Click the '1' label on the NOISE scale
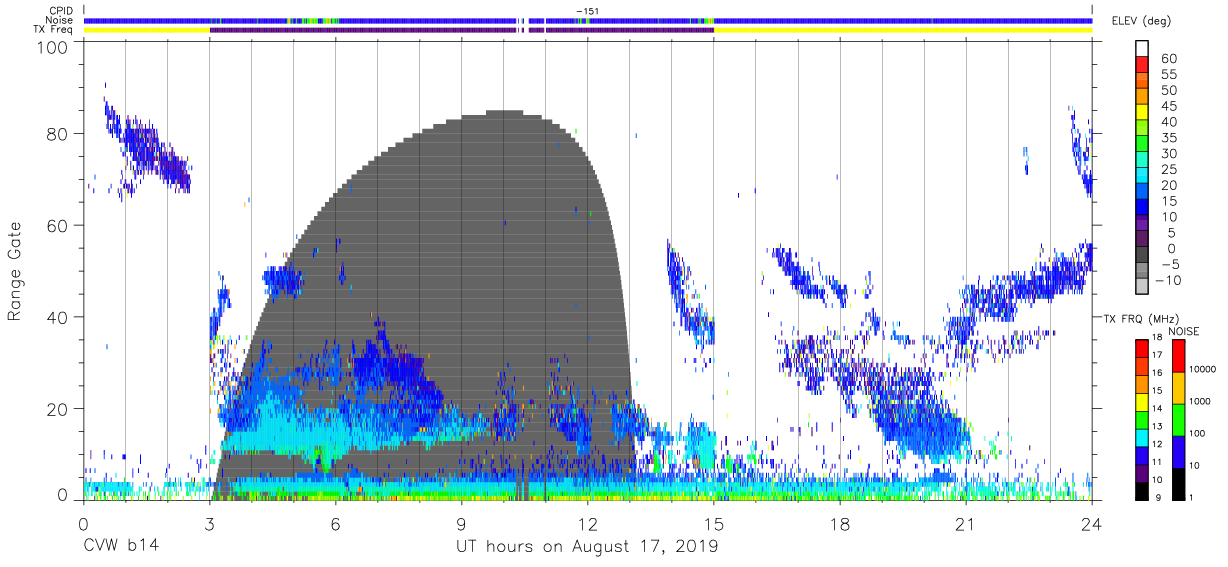Screen dimensions: 1228x567 [x=1190, y=497]
